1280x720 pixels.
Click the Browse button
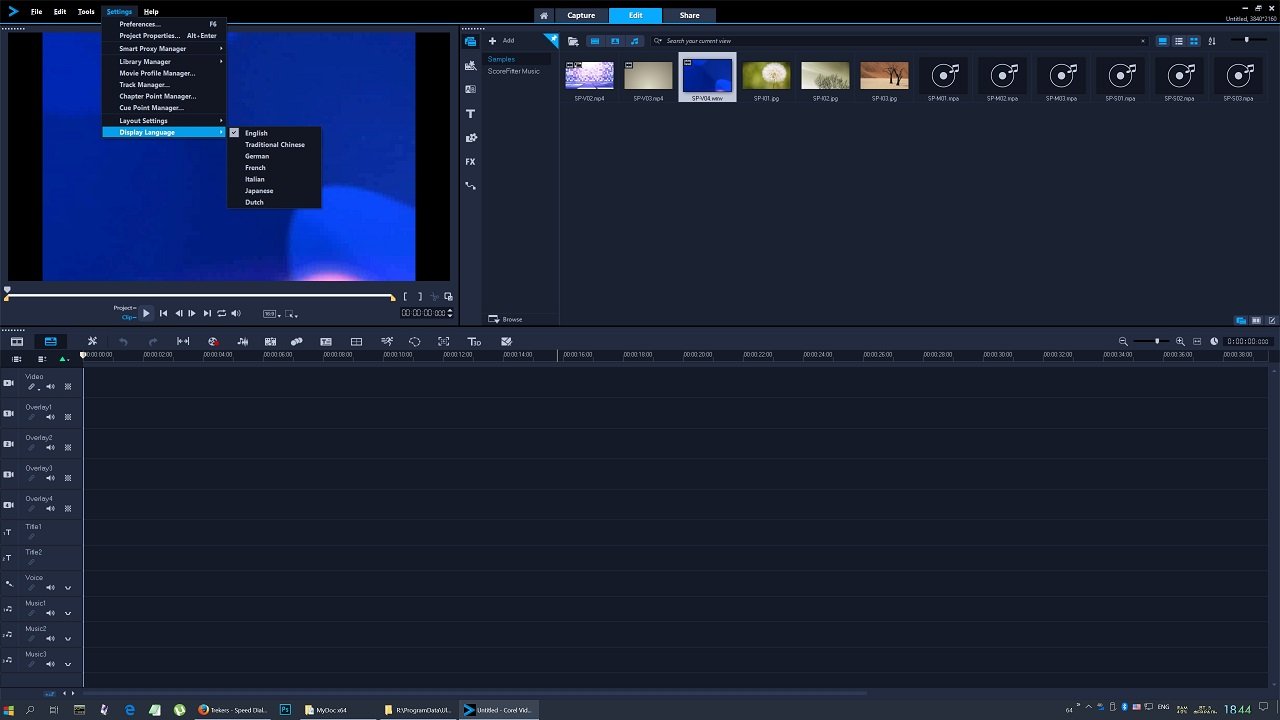pos(505,319)
